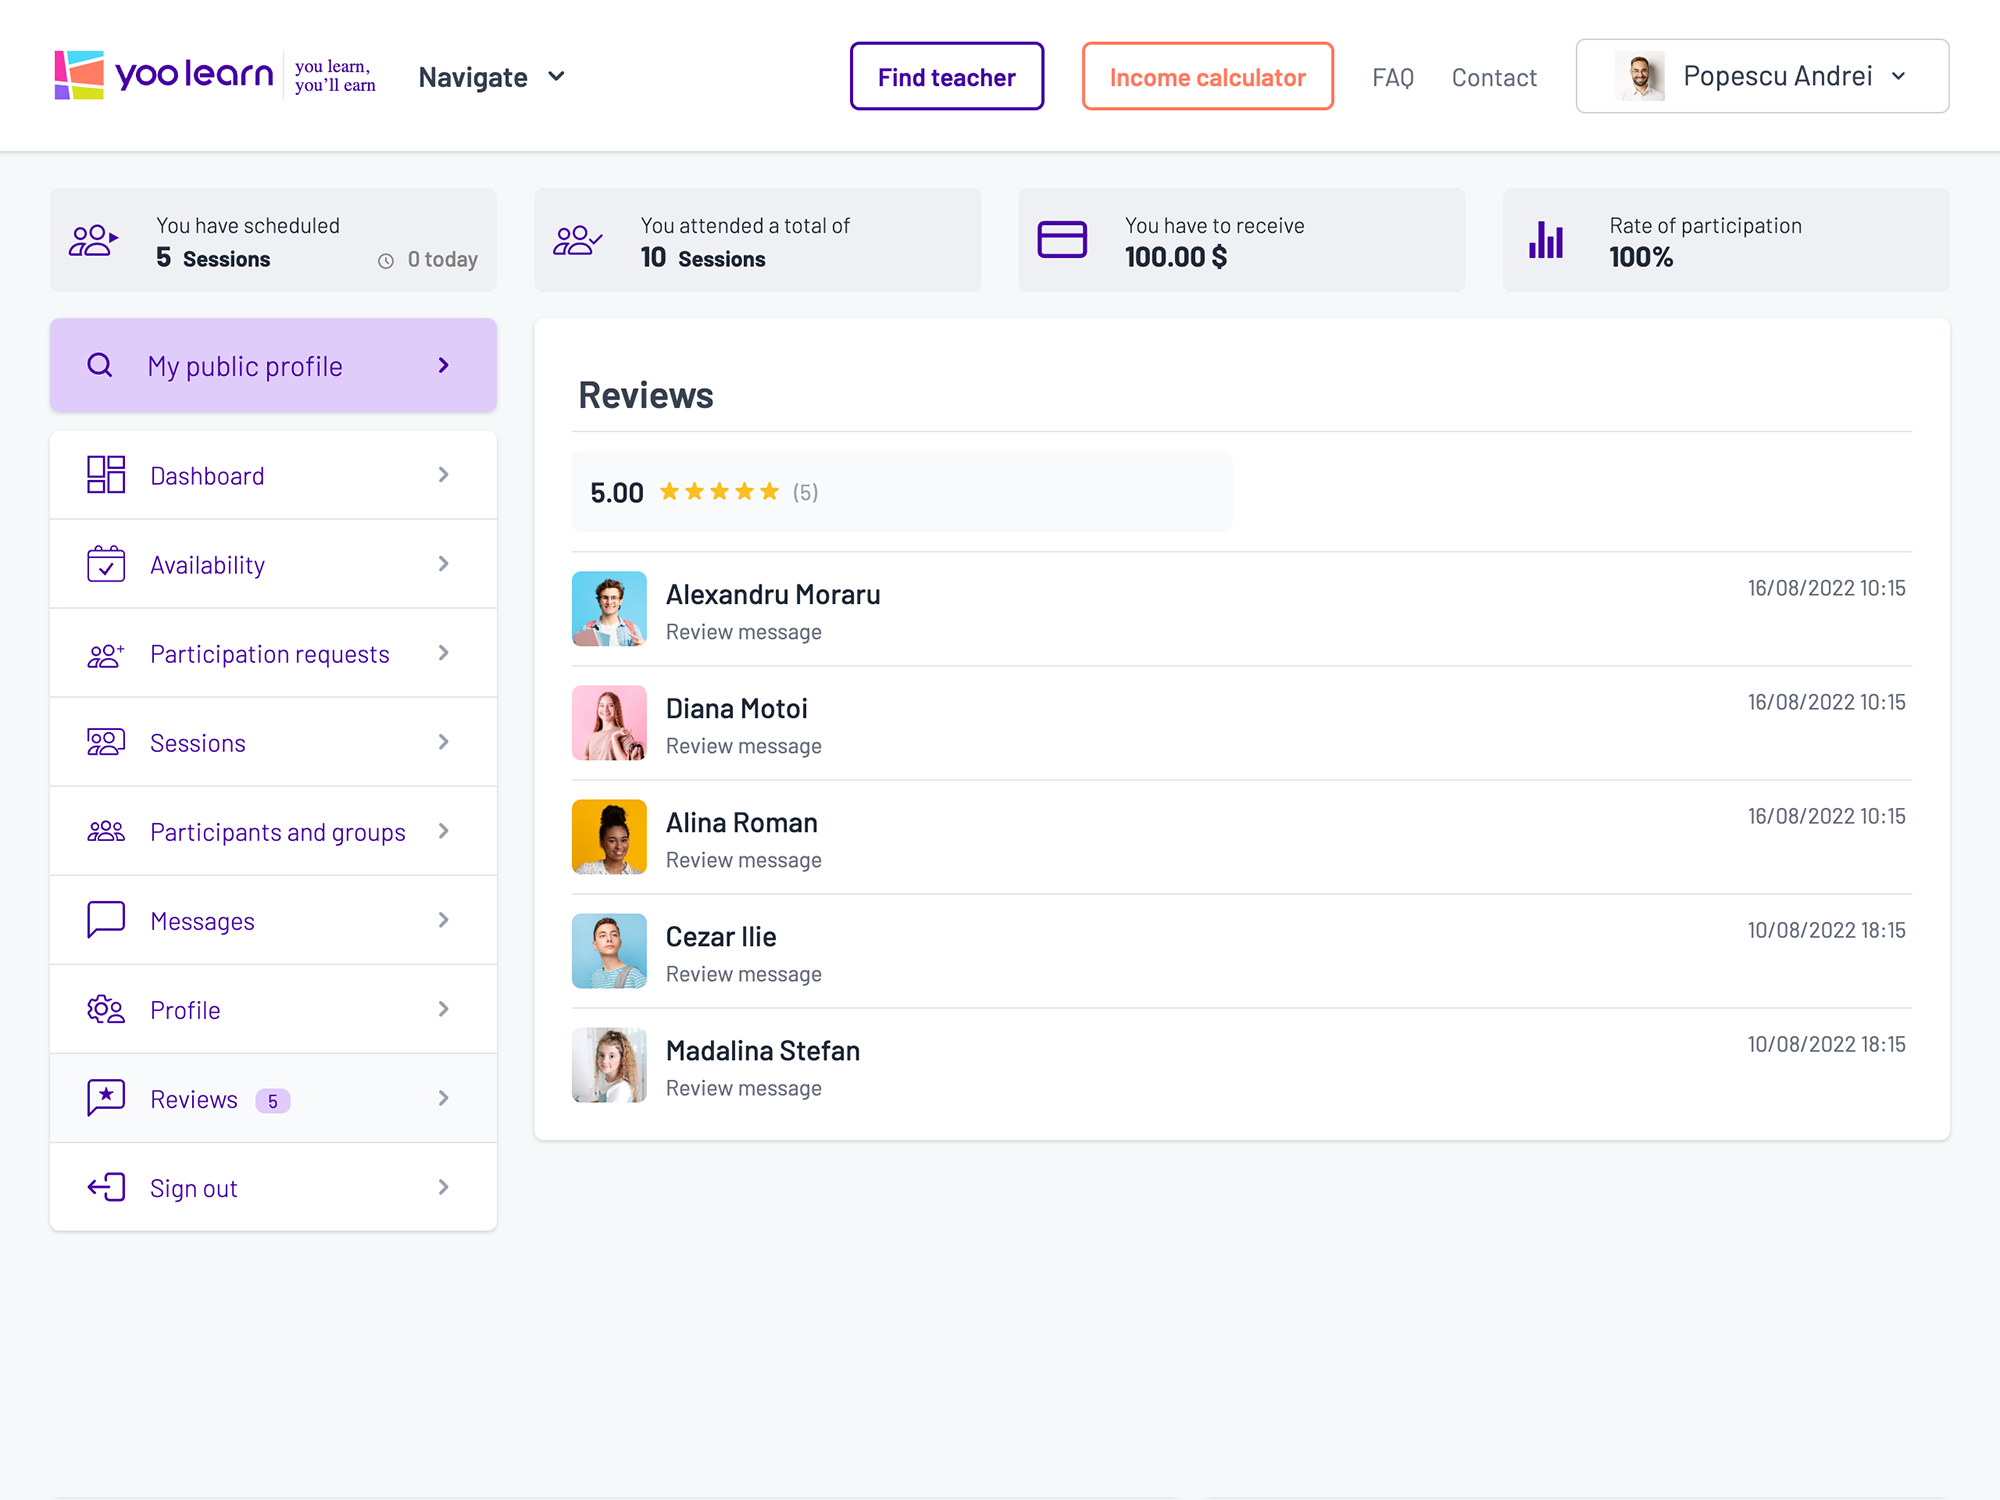Follow the FAQ link
Image resolution: width=2000 pixels, height=1500 pixels.
tap(1392, 77)
